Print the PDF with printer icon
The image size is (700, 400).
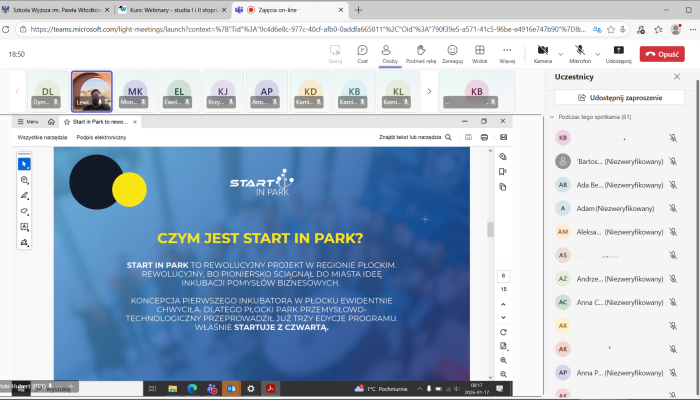coord(484,138)
